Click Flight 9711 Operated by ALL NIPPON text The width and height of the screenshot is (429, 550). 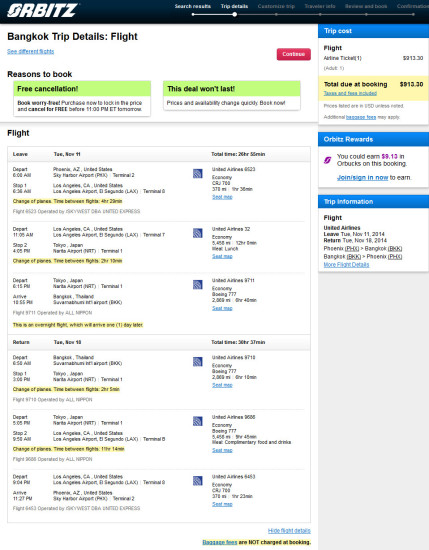[52, 313]
